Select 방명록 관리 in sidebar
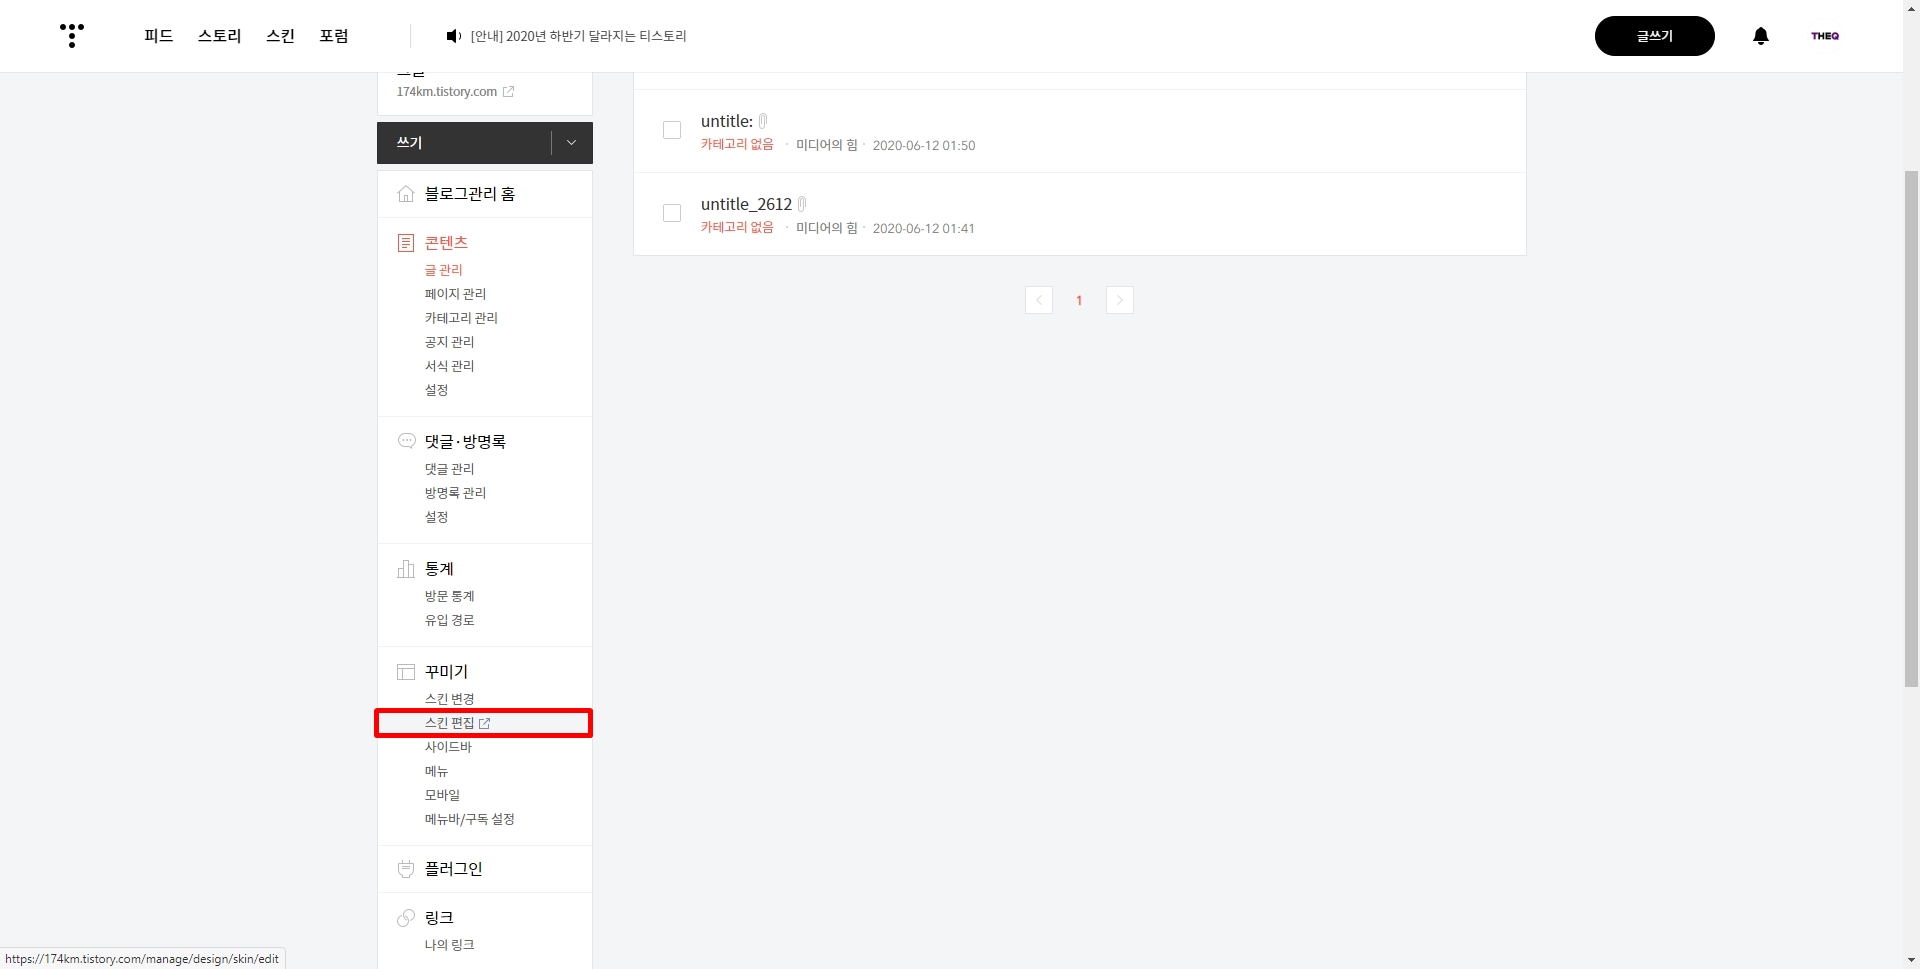Screen dimensions: 1920x969 pos(456,493)
